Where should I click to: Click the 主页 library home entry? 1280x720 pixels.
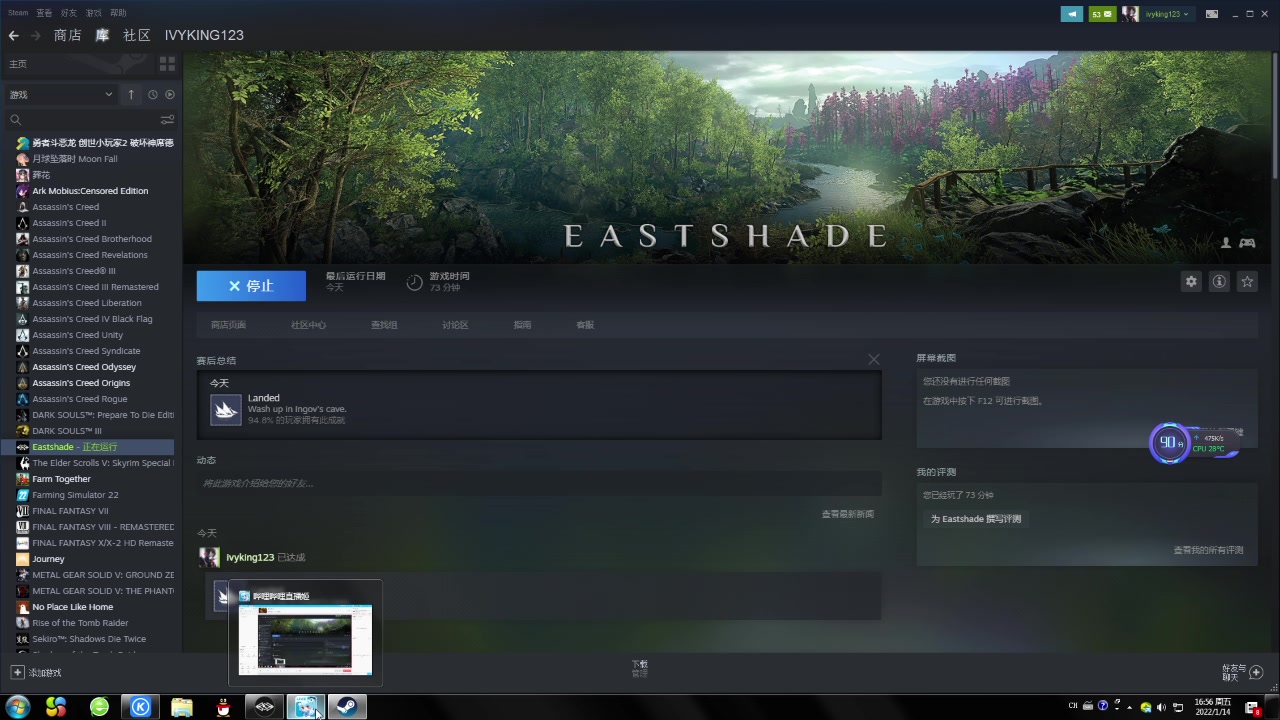pyautogui.click(x=18, y=64)
